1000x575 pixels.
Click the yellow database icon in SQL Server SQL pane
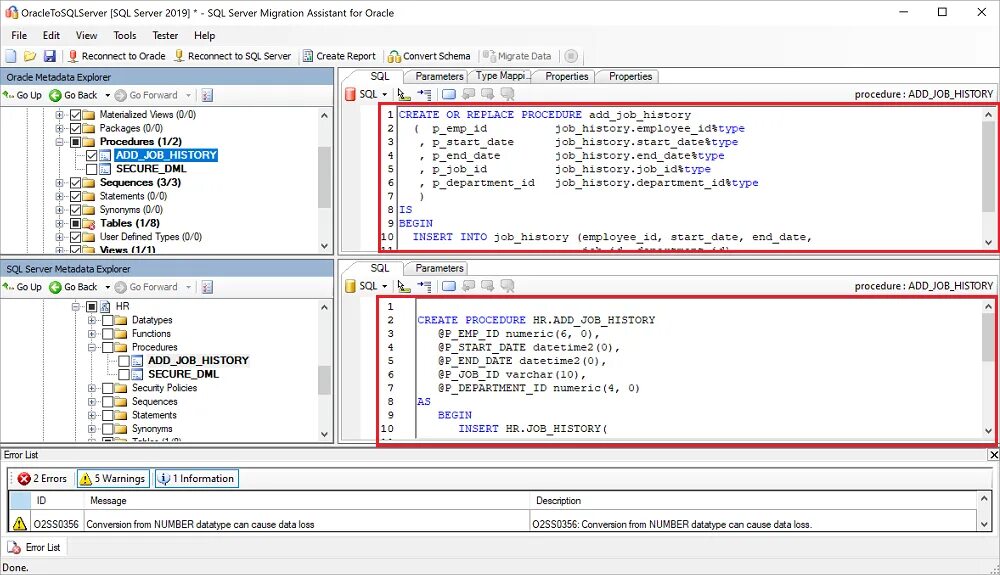click(x=350, y=286)
